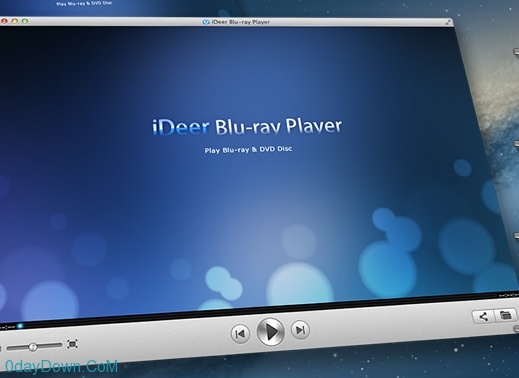This screenshot has width=519, height=378.
Task: Seek by clicking the black progress bar track
Action: (260, 311)
